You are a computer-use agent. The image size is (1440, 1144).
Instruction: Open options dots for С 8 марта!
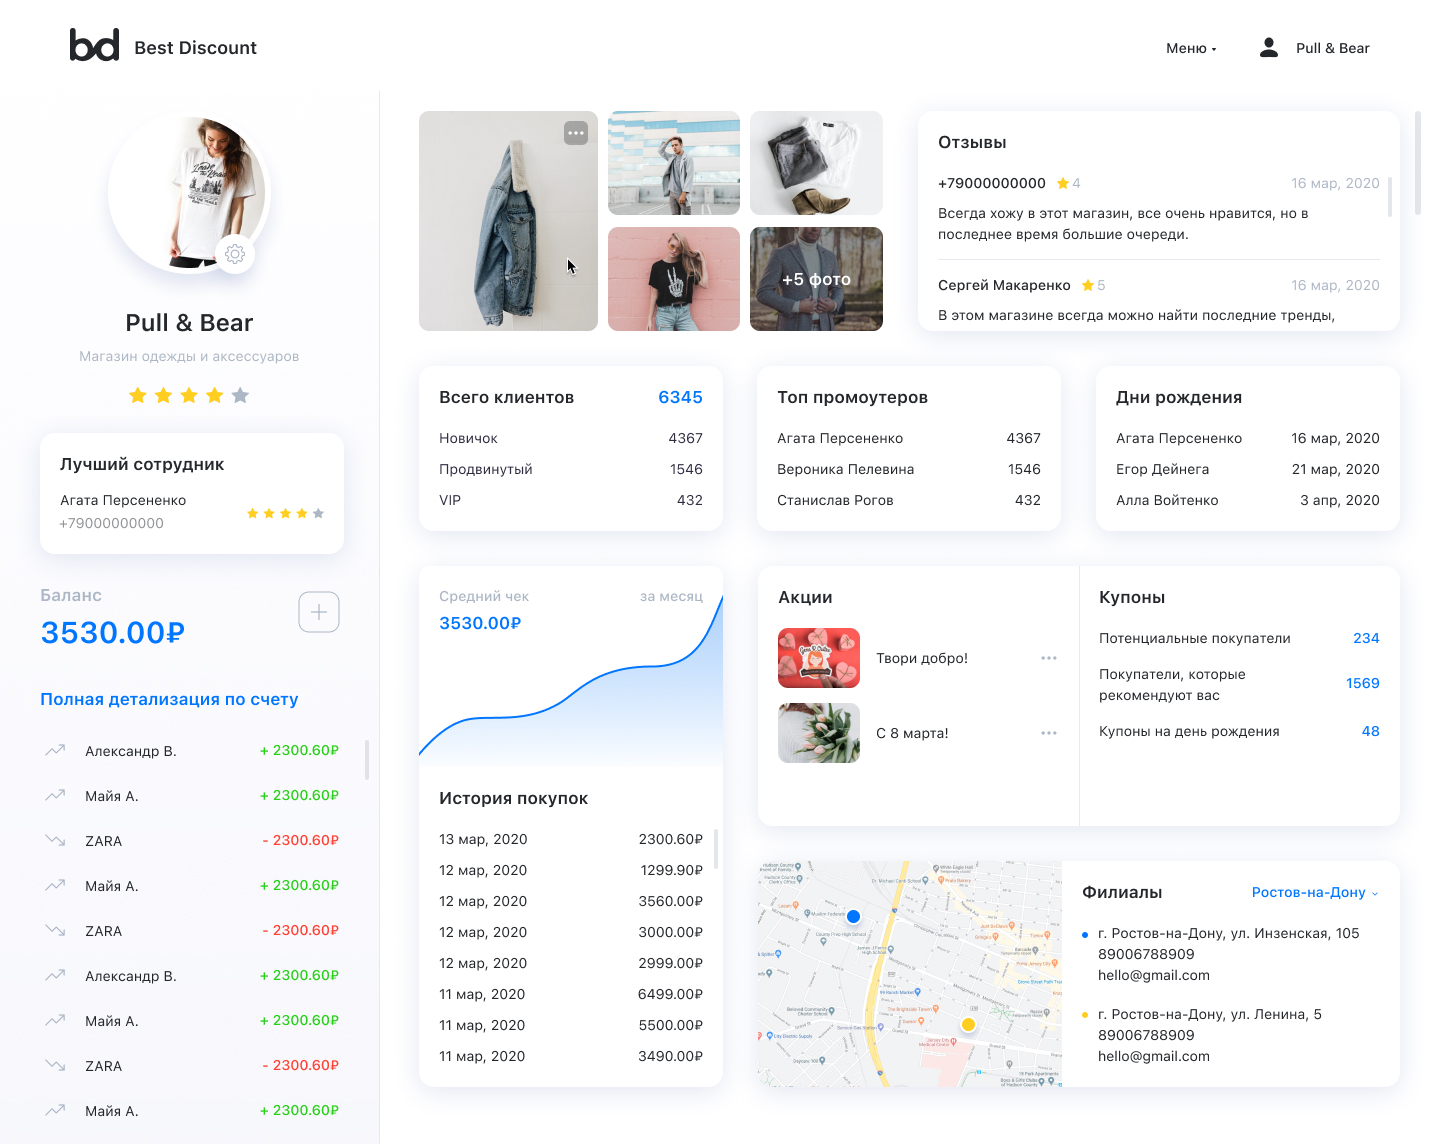(1049, 733)
